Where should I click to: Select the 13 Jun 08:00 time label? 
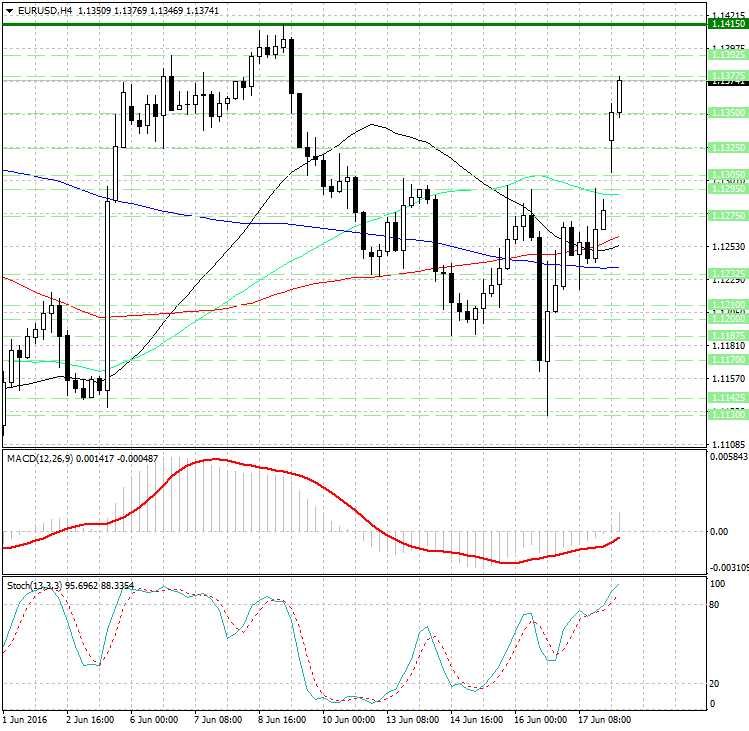click(412, 720)
